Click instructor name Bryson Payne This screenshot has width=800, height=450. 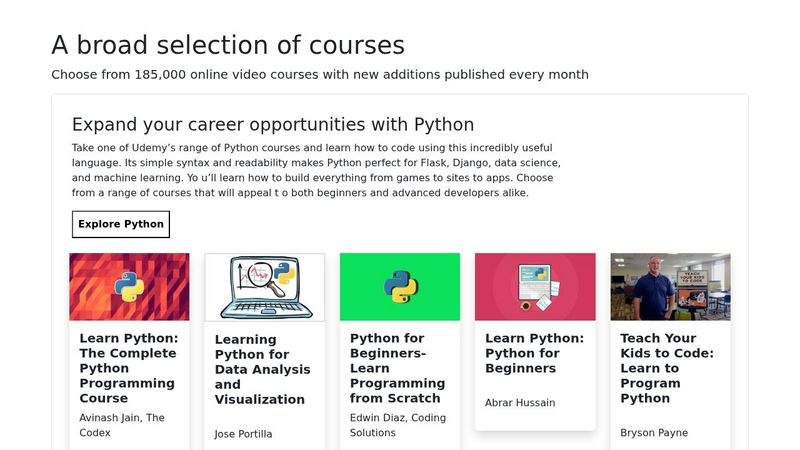[x=654, y=433]
